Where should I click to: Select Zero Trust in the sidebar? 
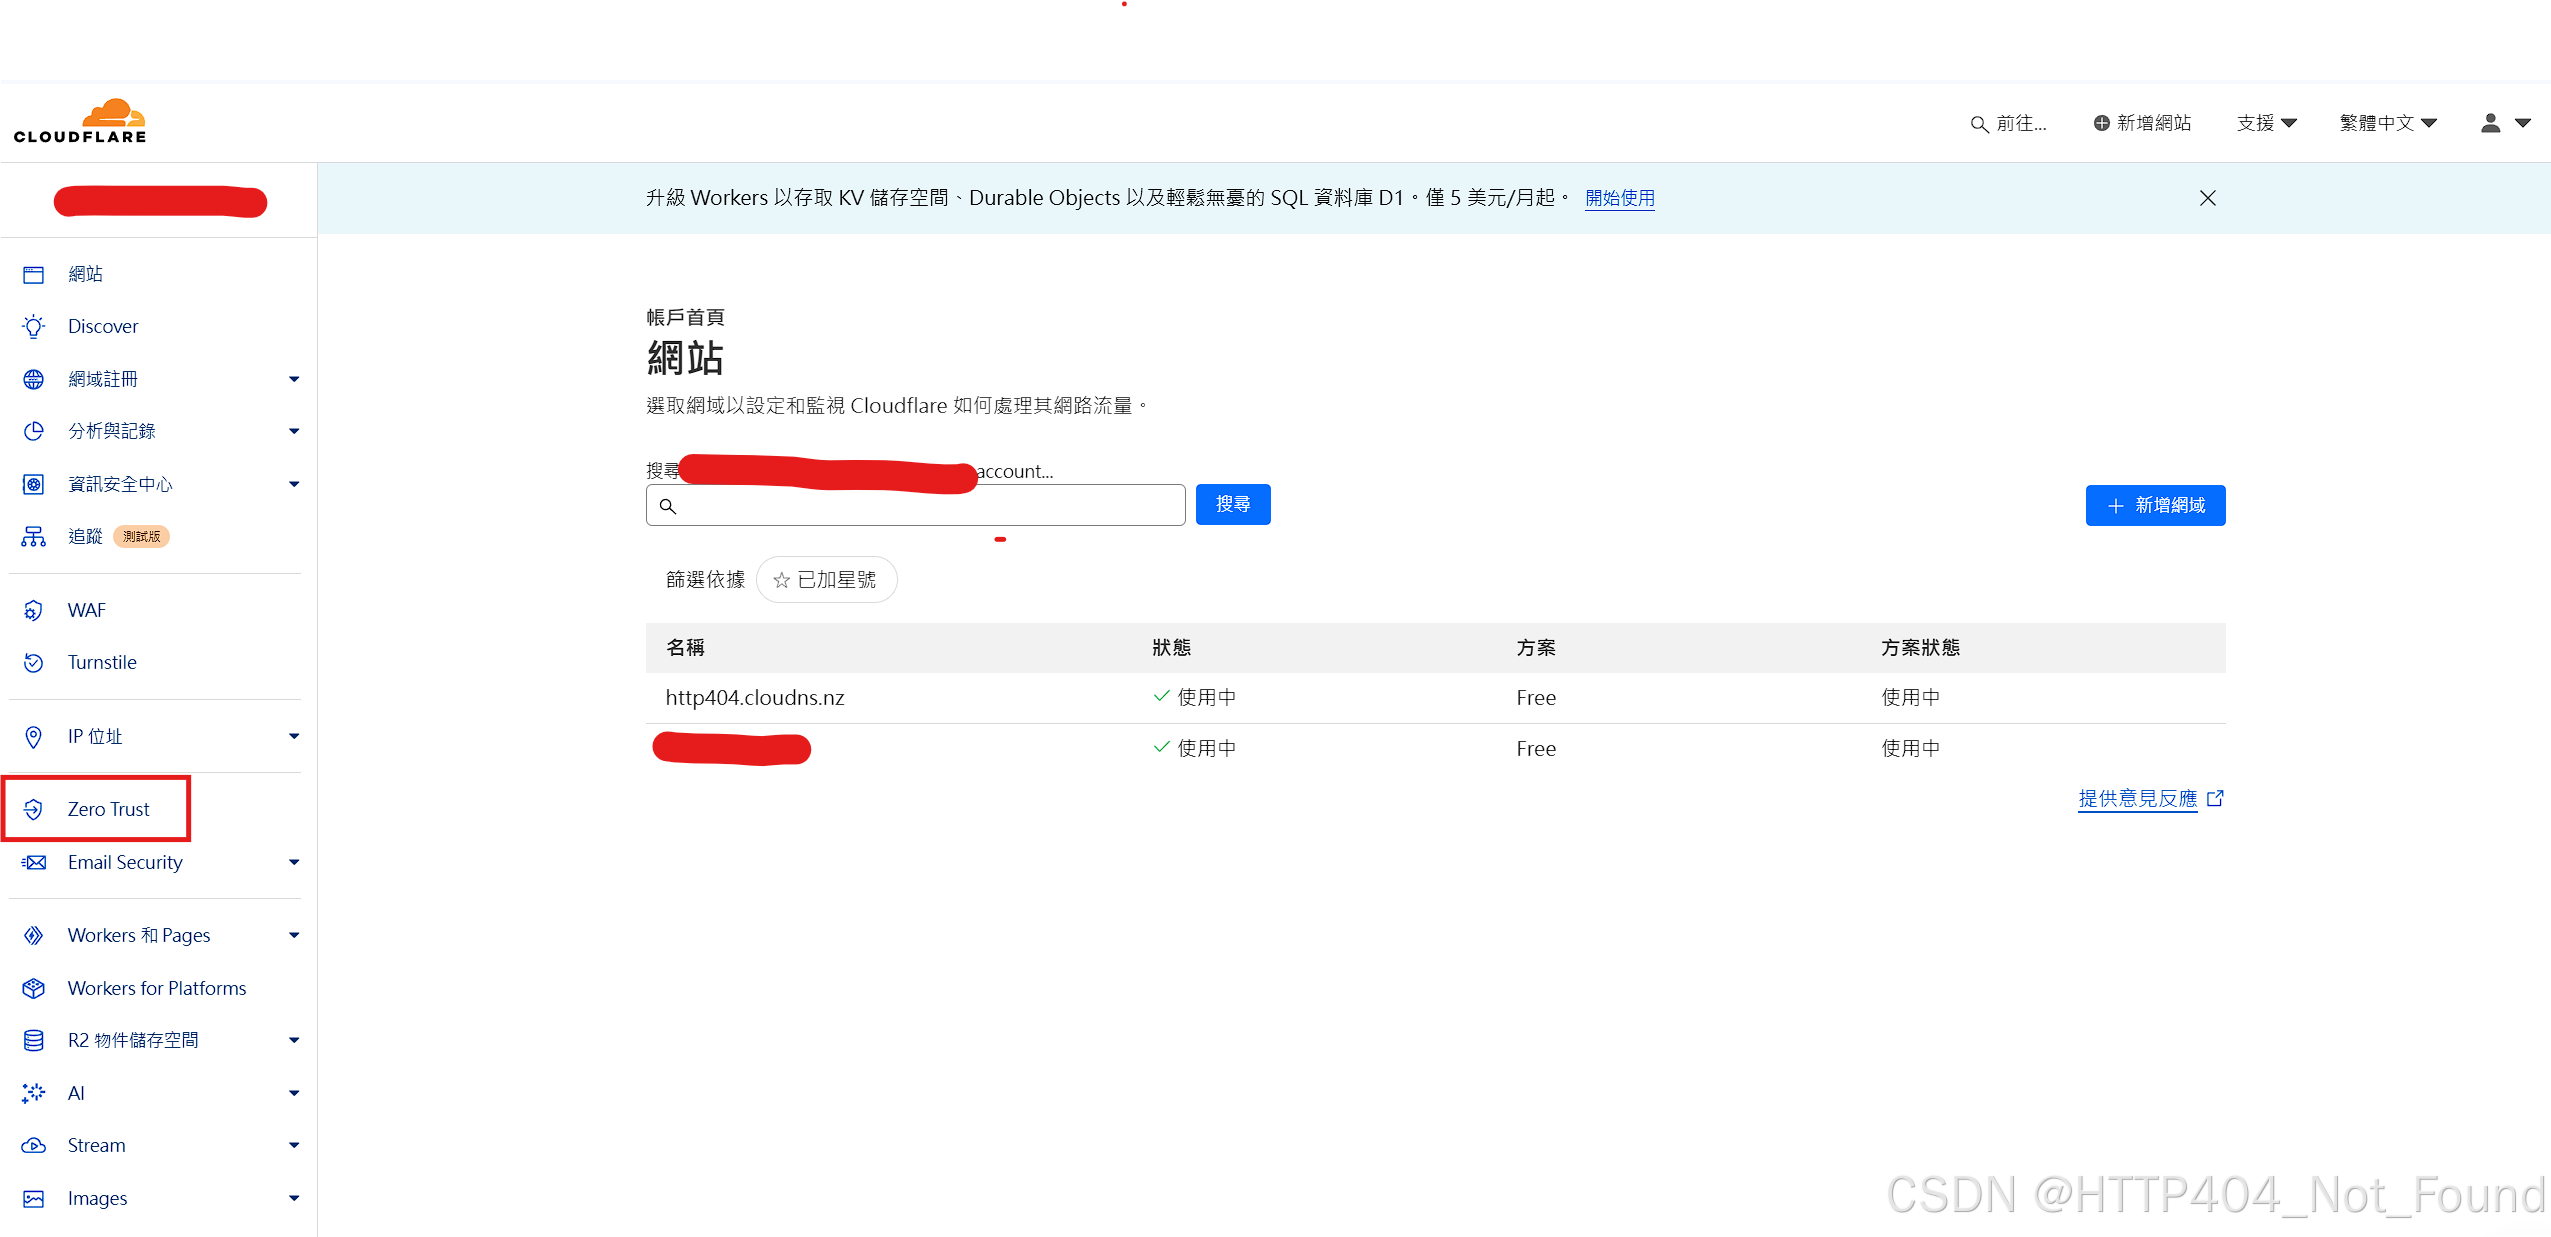coord(108,808)
